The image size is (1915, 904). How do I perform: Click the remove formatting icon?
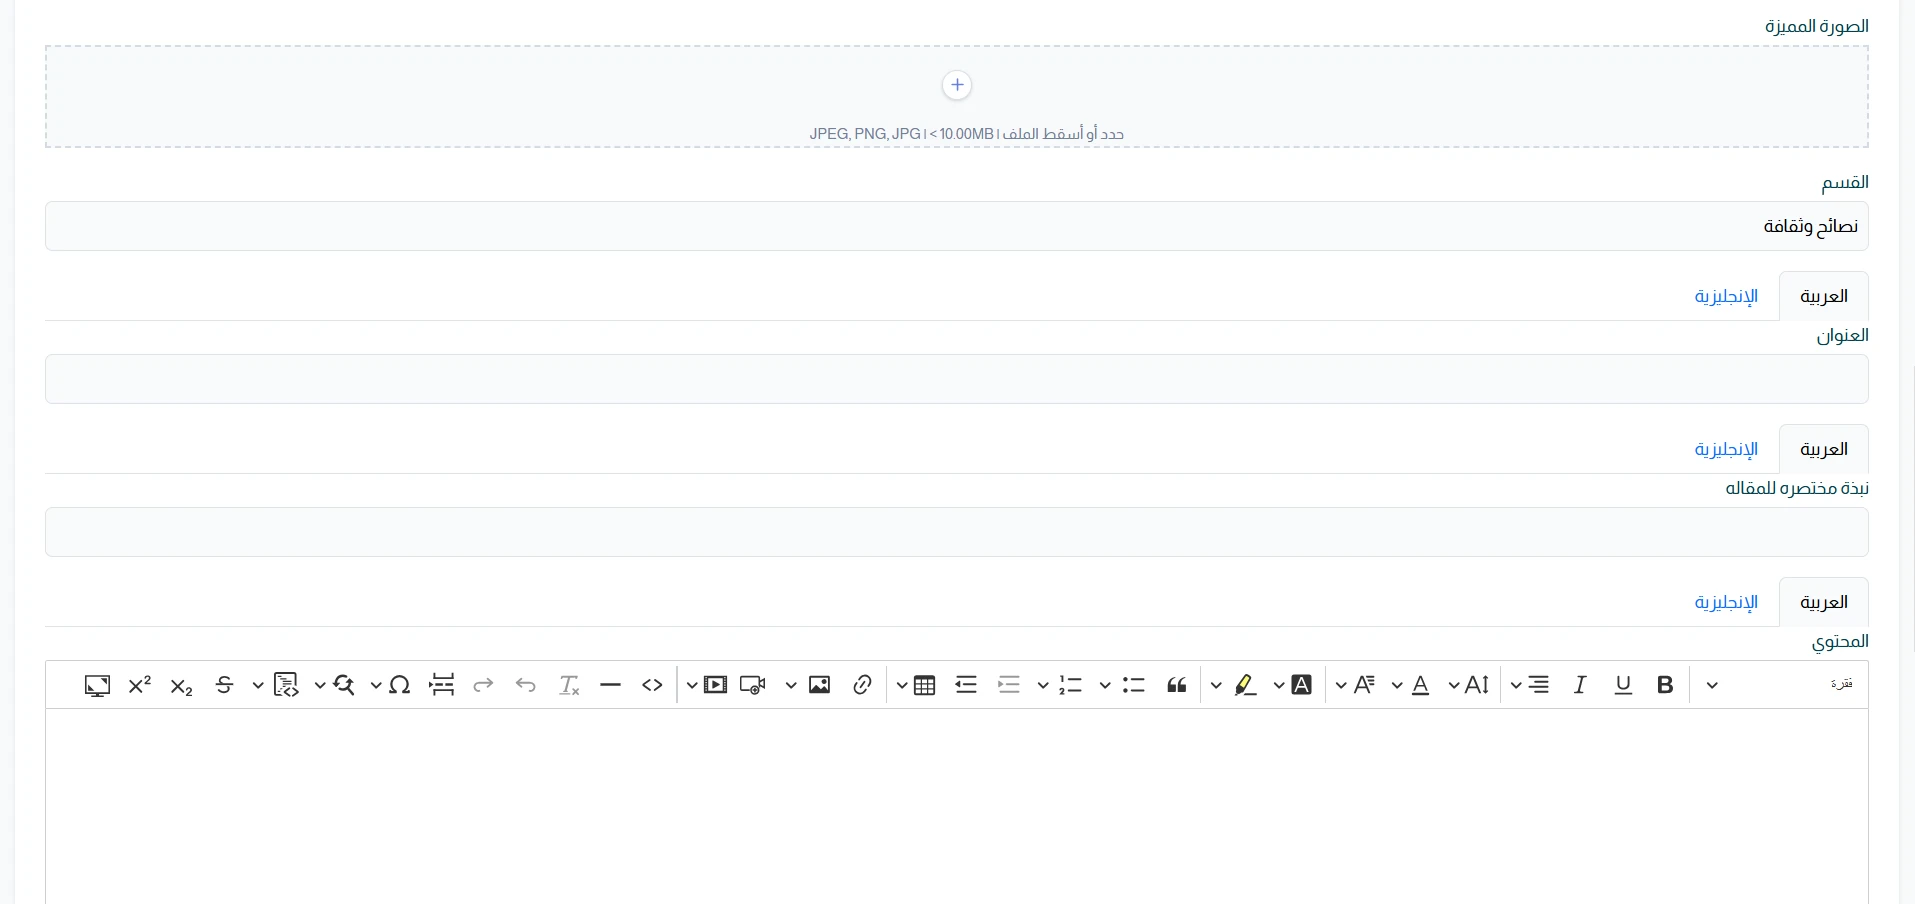[x=569, y=685]
